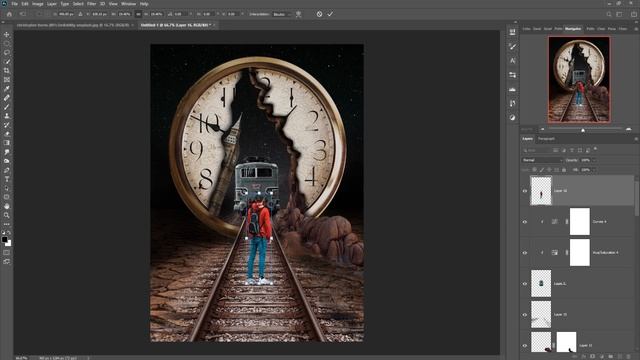The width and height of the screenshot is (640, 360).
Task: Open the Window menu
Action: (128, 4)
